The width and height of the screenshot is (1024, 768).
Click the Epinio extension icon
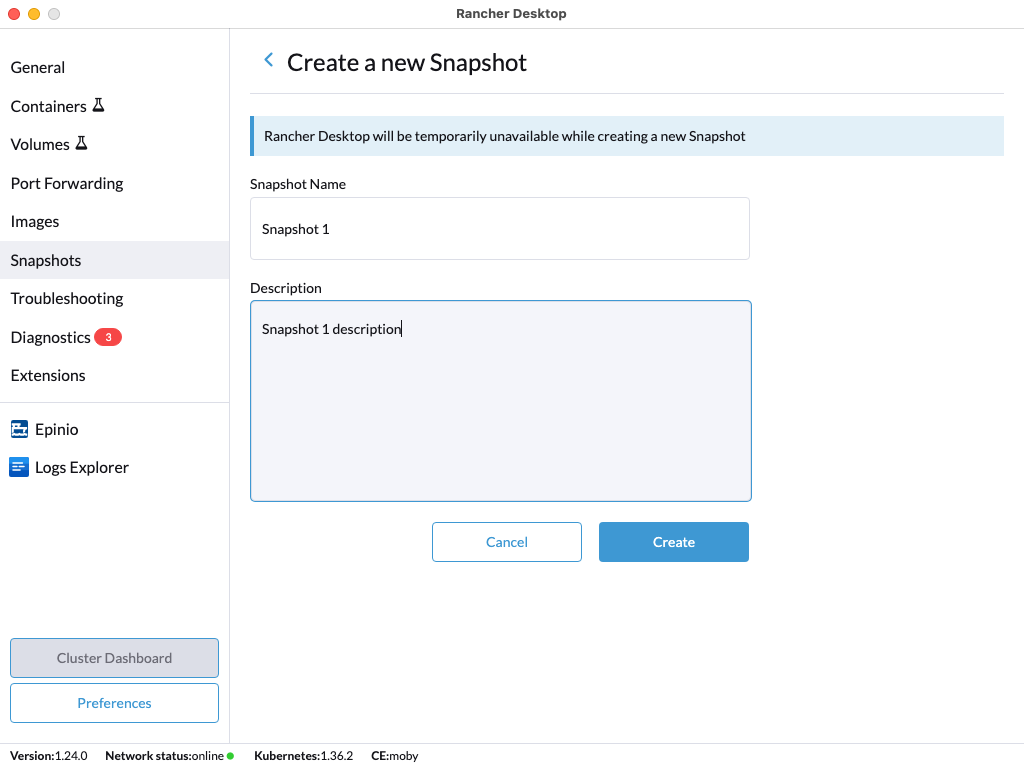[19, 429]
